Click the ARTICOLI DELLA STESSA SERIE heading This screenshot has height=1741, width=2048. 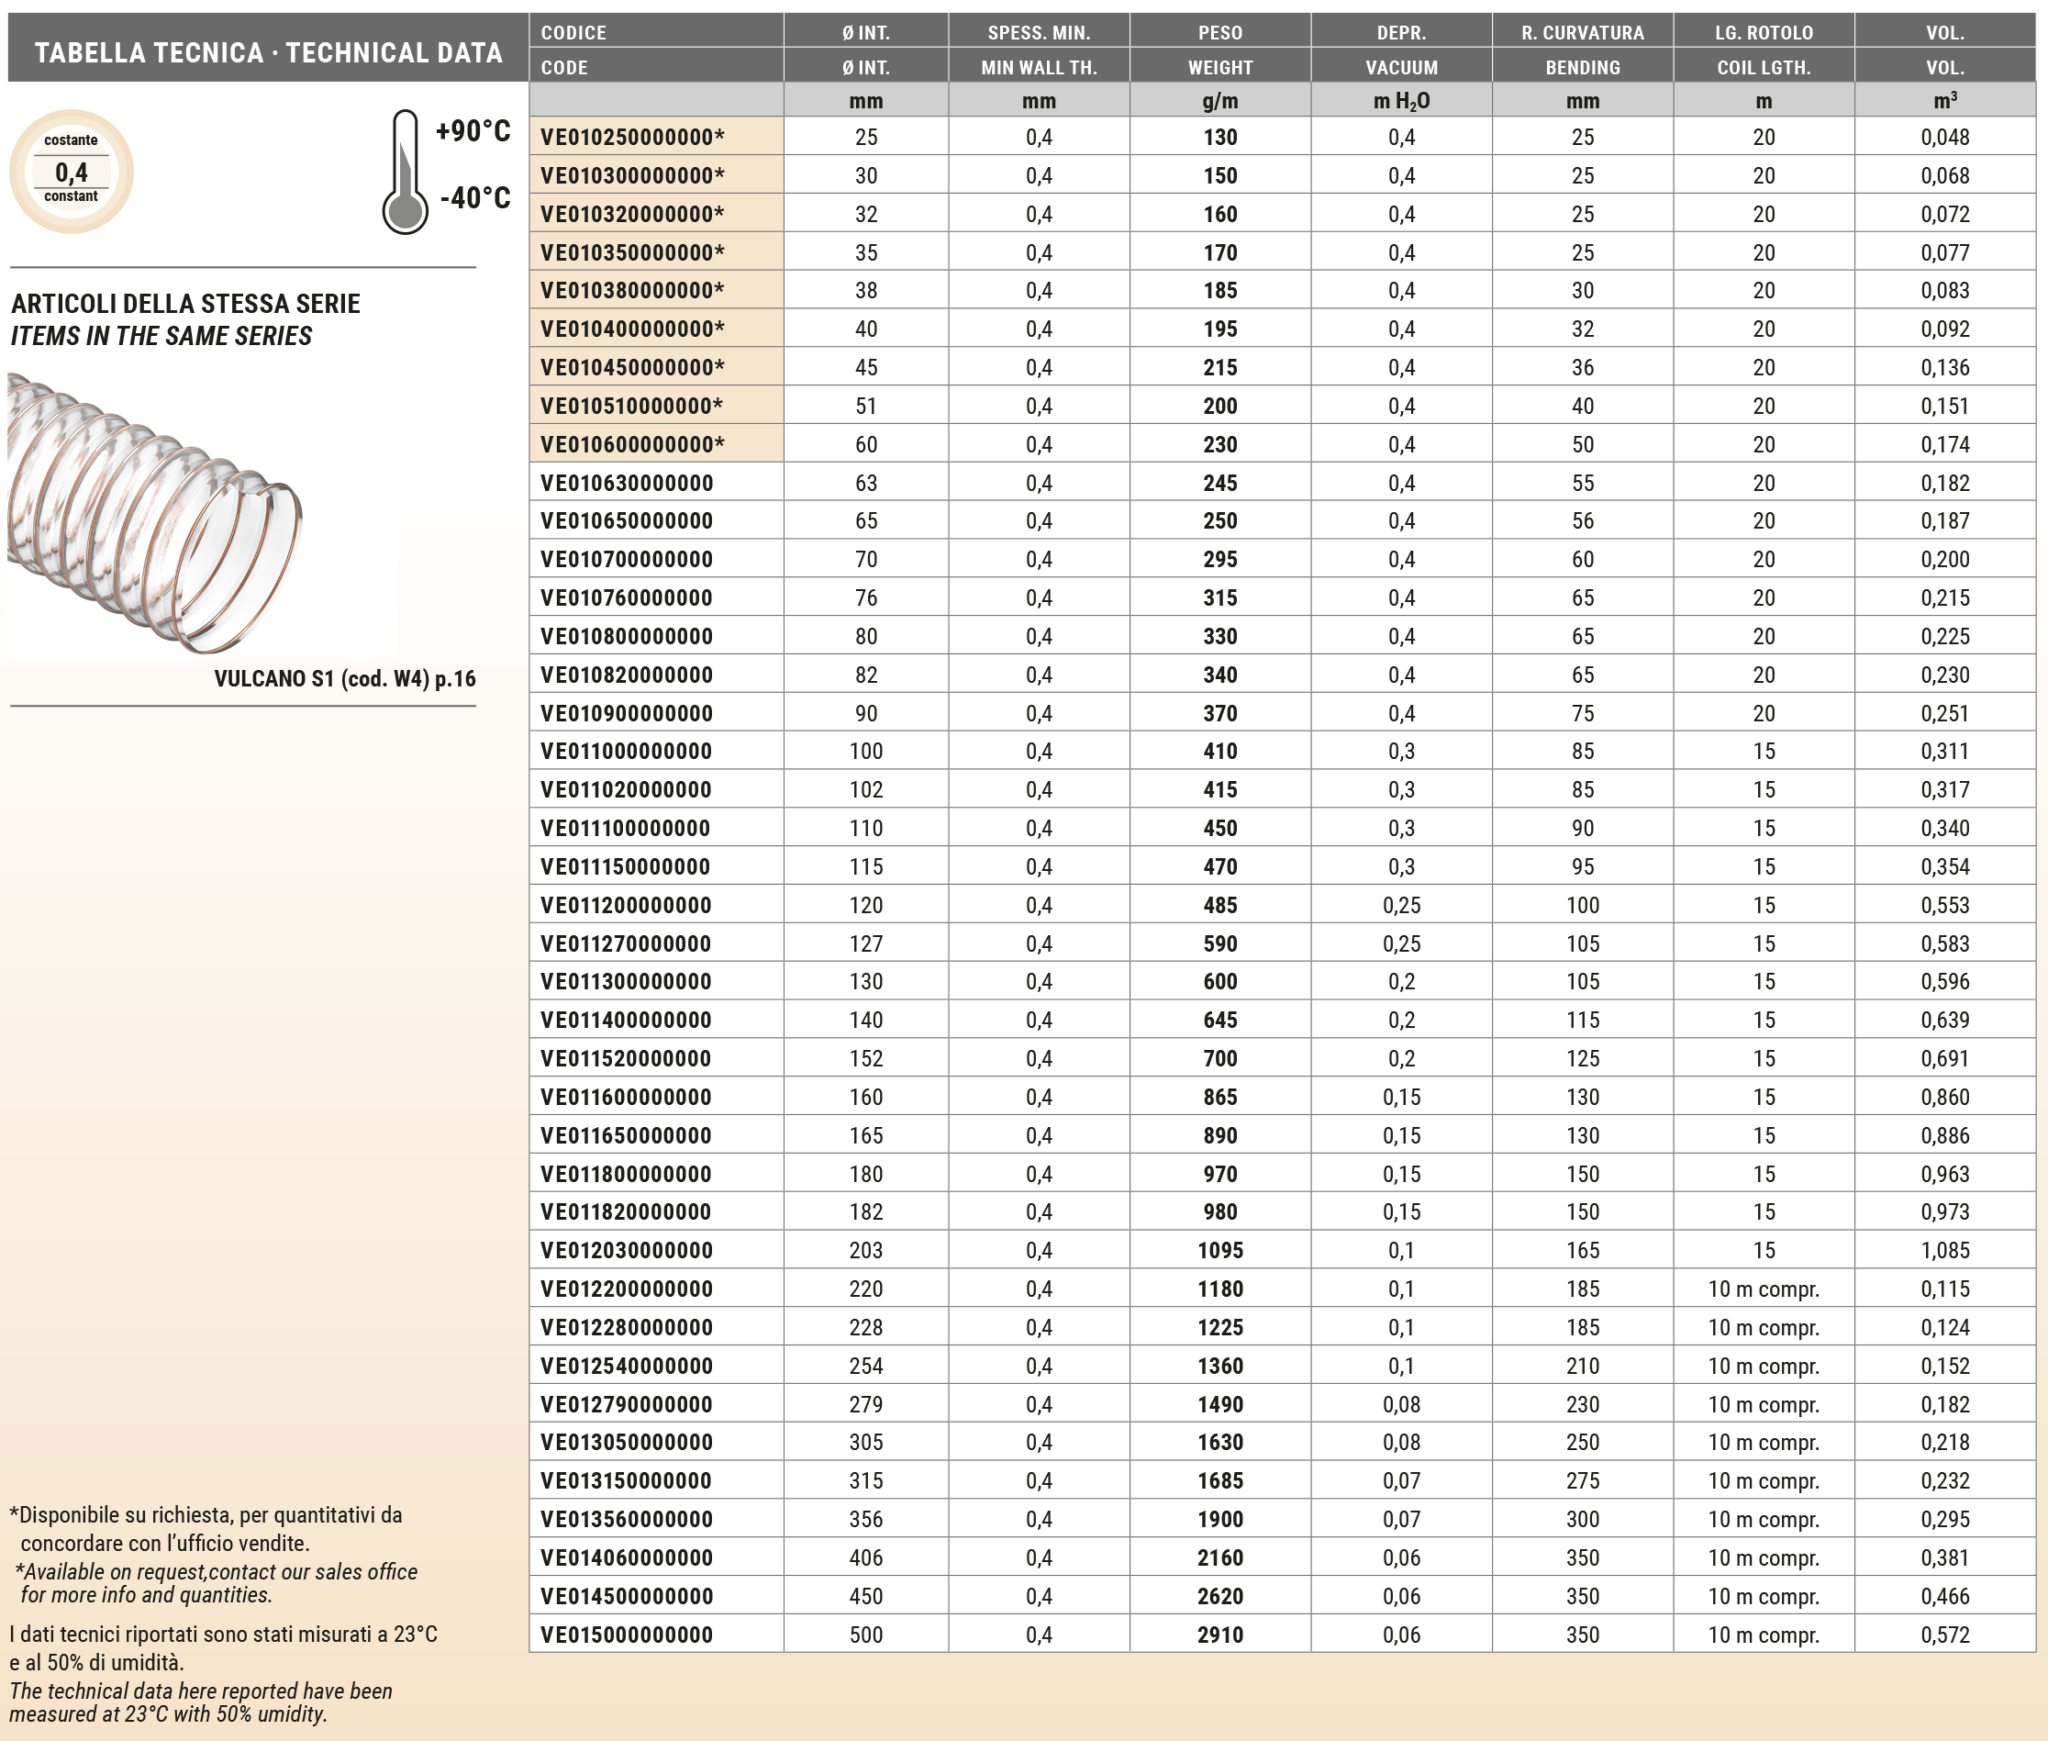click(x=186, y=304)
